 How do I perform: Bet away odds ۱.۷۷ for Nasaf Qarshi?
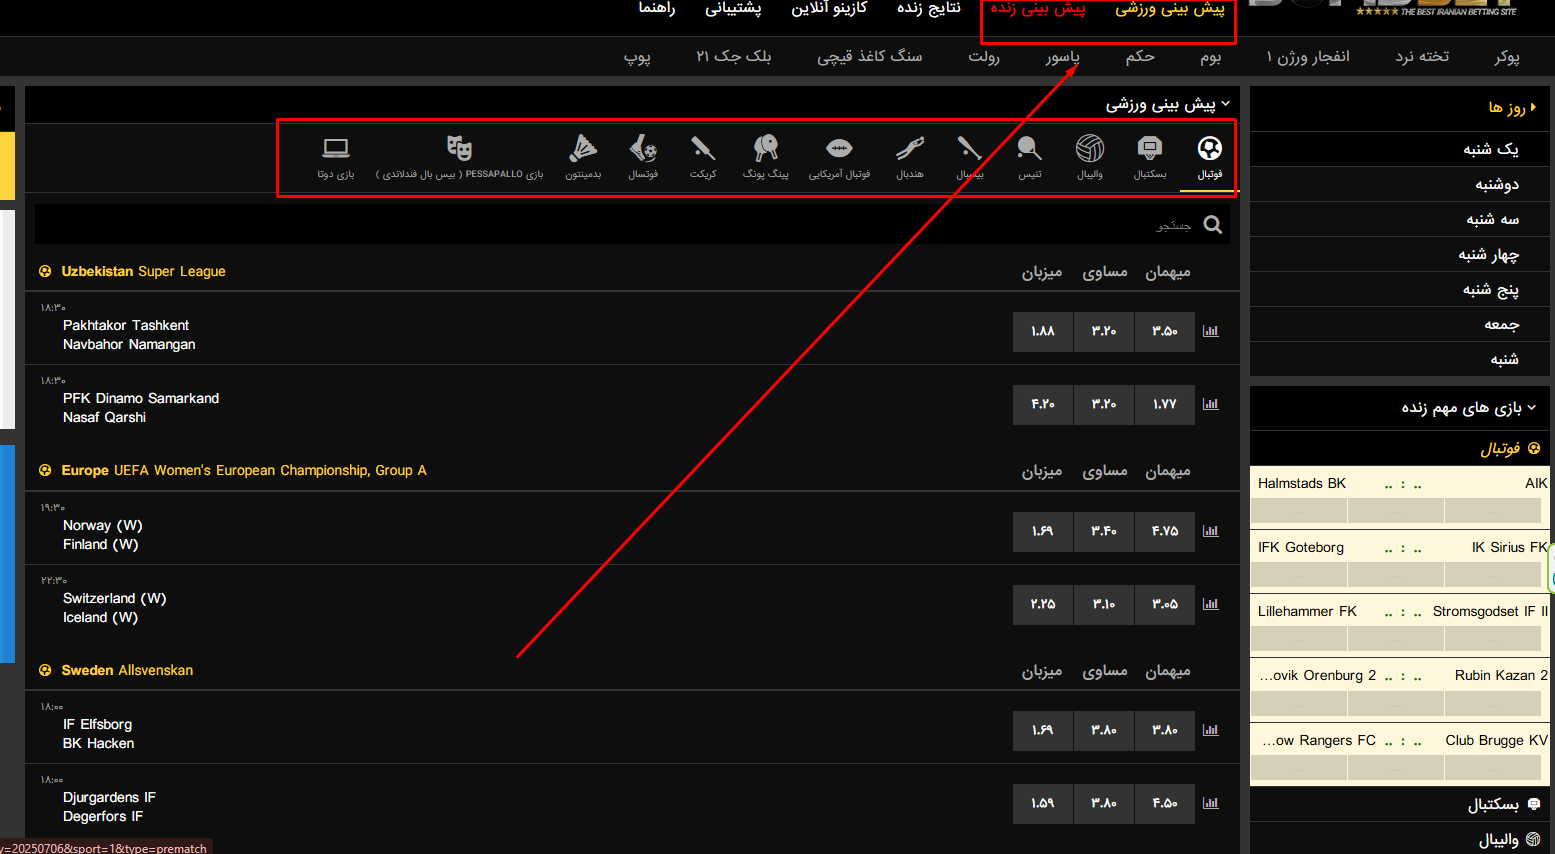click(x=1165, y=404)
